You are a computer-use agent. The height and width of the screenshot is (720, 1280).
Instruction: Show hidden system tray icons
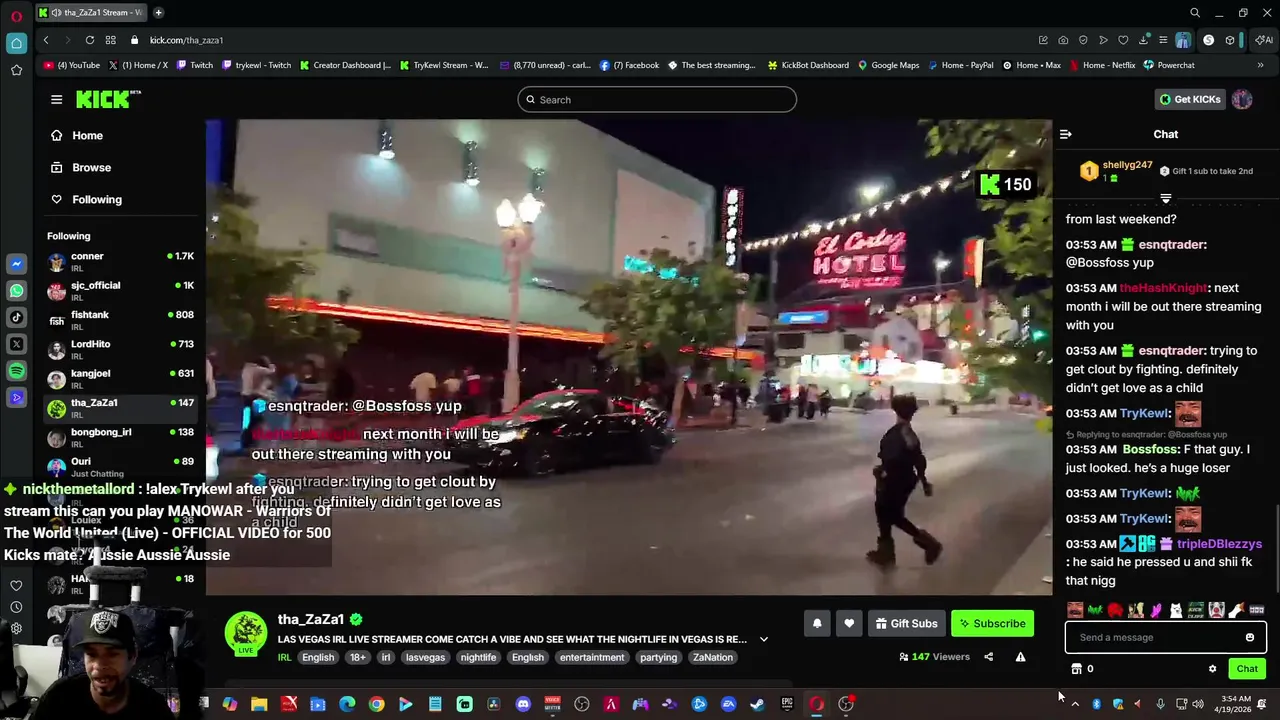point(1075,704)
